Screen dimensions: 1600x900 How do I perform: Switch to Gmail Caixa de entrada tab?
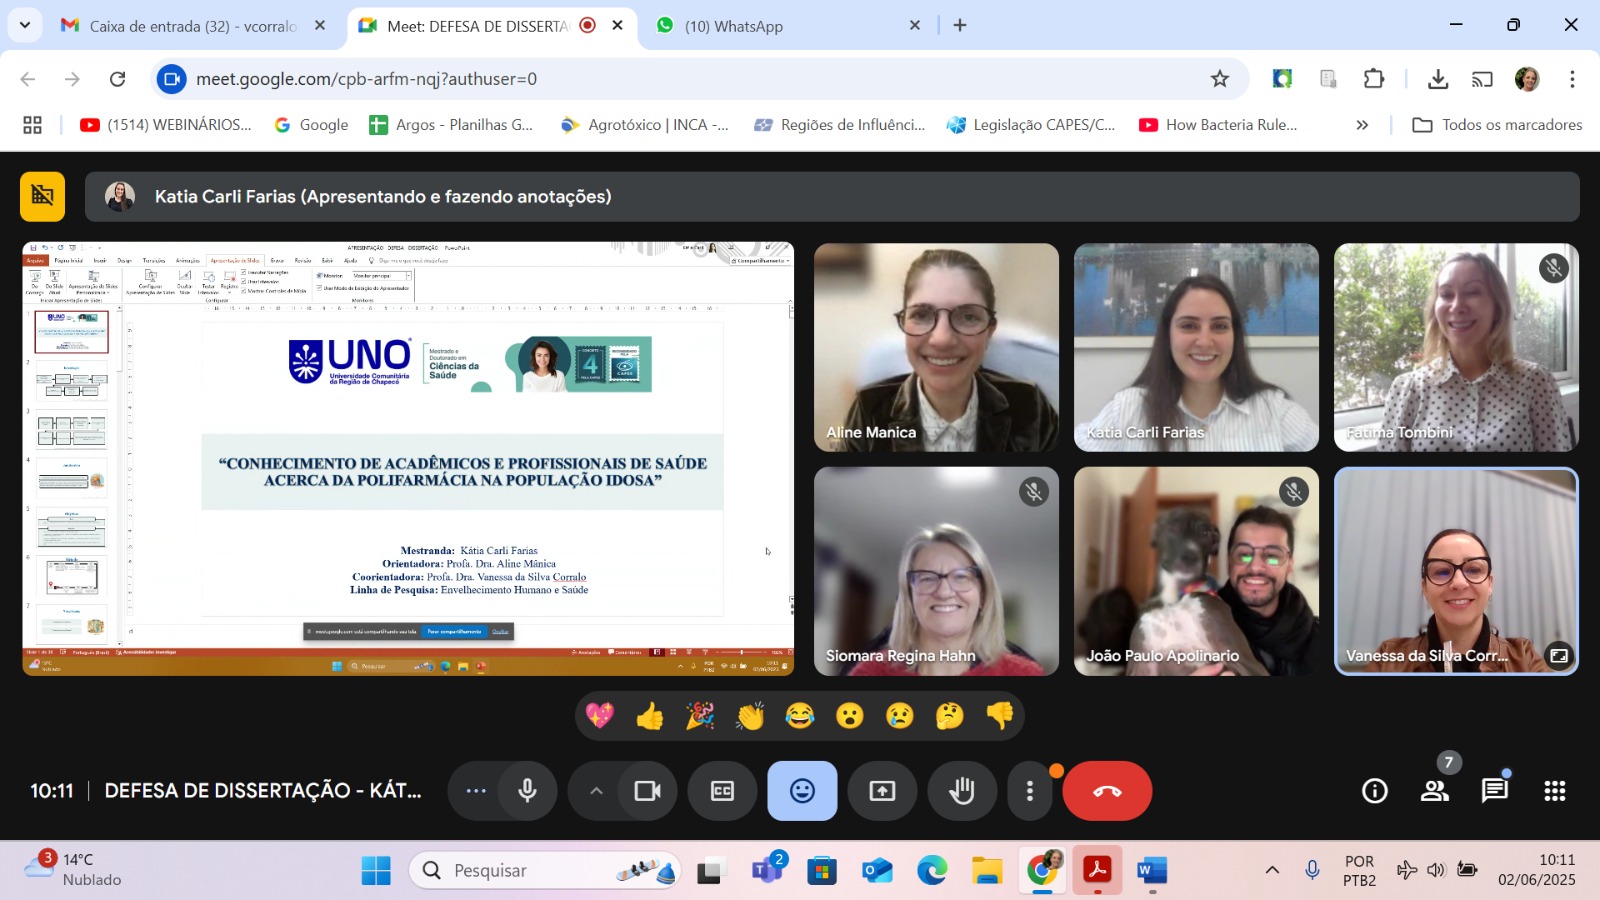pyautogui.click(x=192, y=26)
